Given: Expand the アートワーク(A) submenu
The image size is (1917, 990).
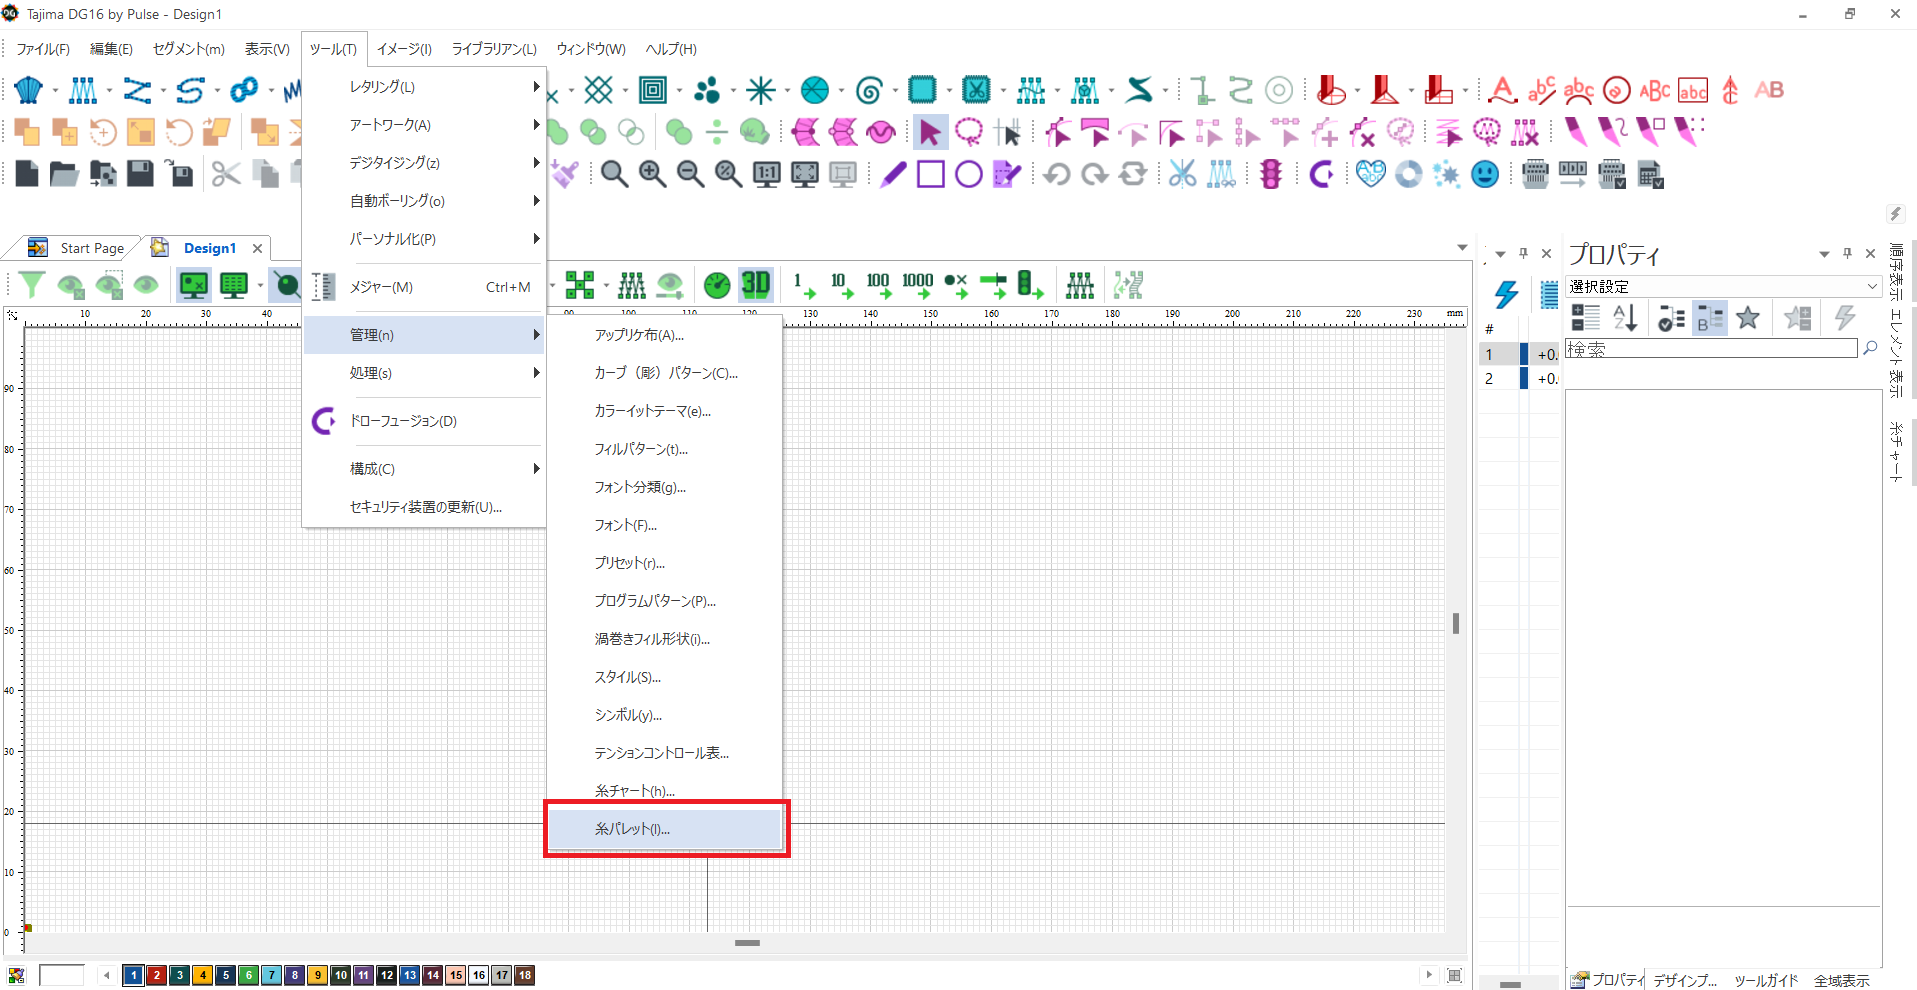Looking at the screenshot, I should [424, 125].
